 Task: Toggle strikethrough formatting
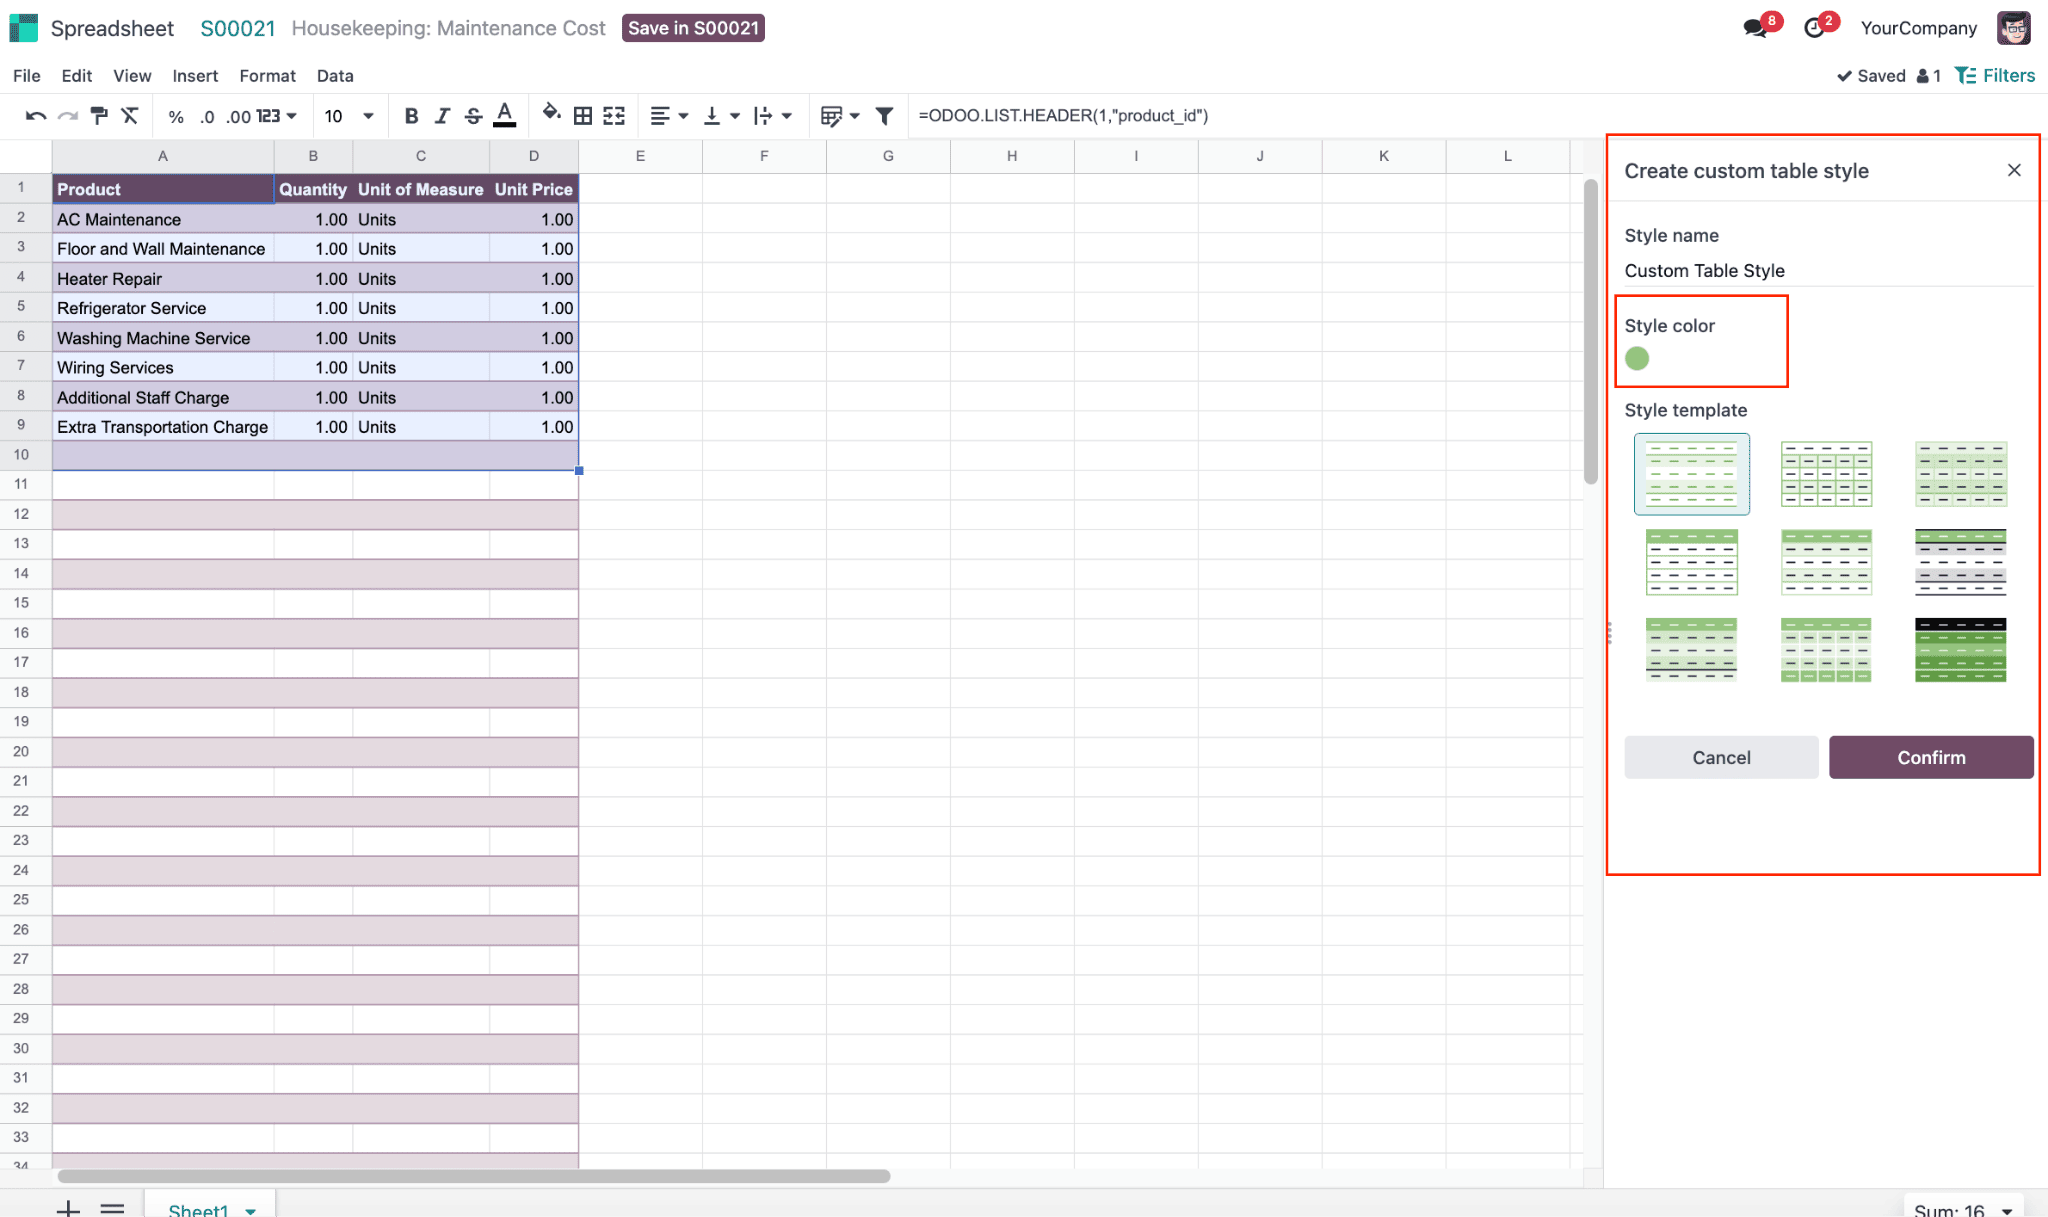pos(473,116)
